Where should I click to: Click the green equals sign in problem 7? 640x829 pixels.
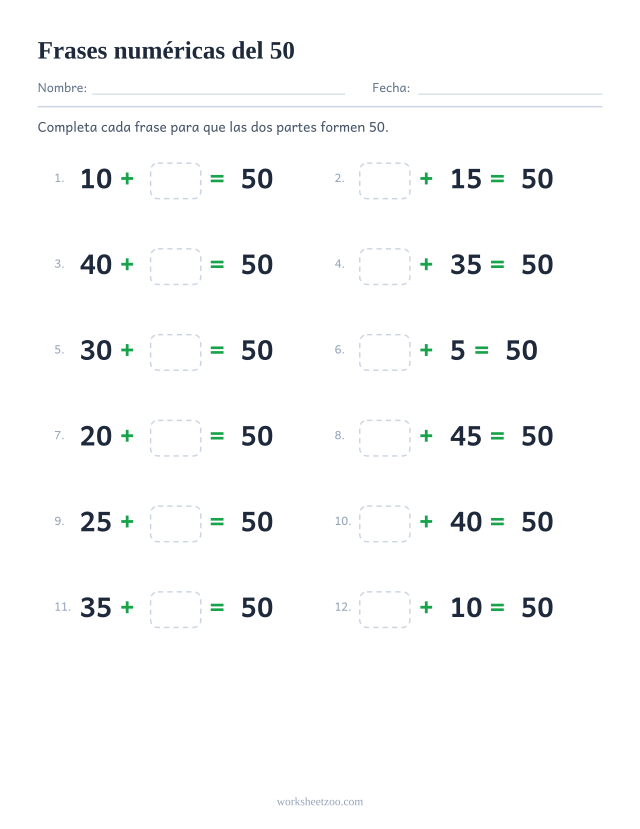217,436
